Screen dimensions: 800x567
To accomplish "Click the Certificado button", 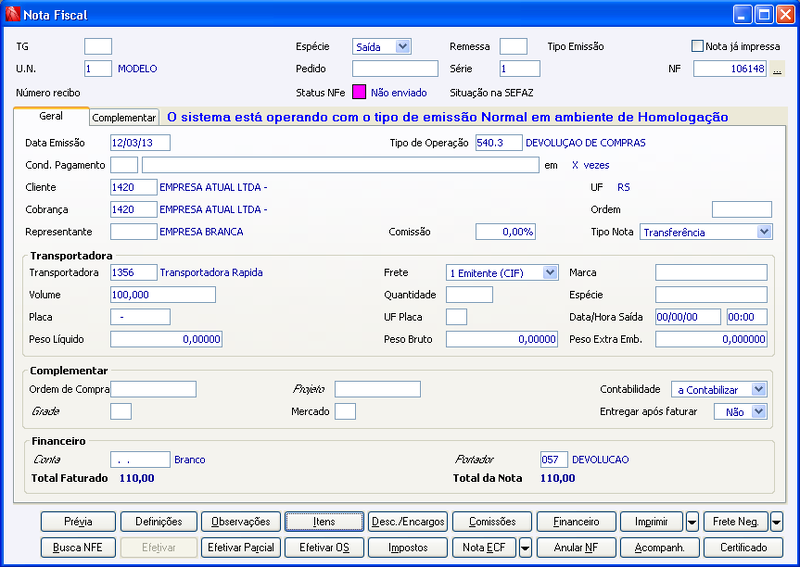I will pos(743,548).
